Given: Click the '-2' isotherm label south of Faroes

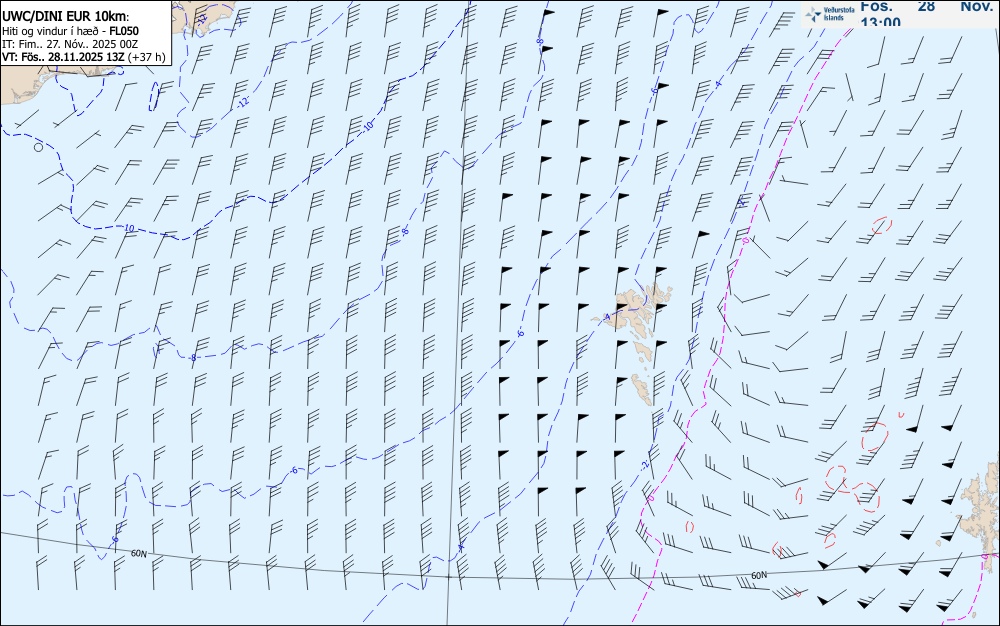Looking at the screenshot, I should coord(645,465).
